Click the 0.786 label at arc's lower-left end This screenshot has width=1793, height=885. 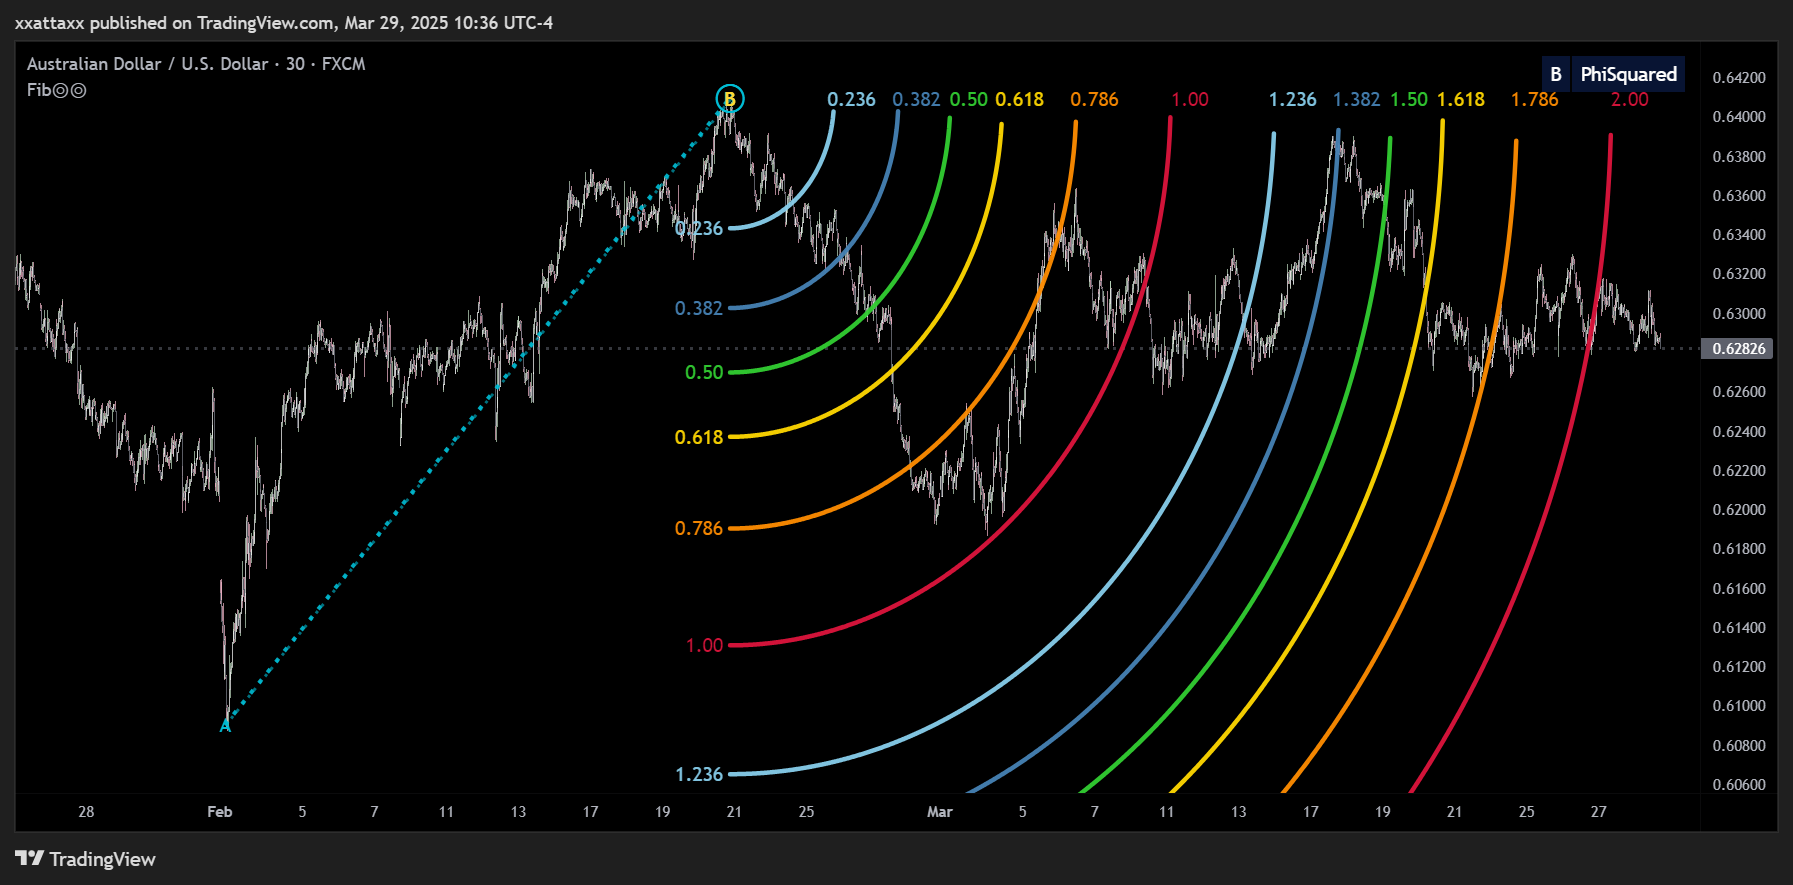tap(699, 528)
